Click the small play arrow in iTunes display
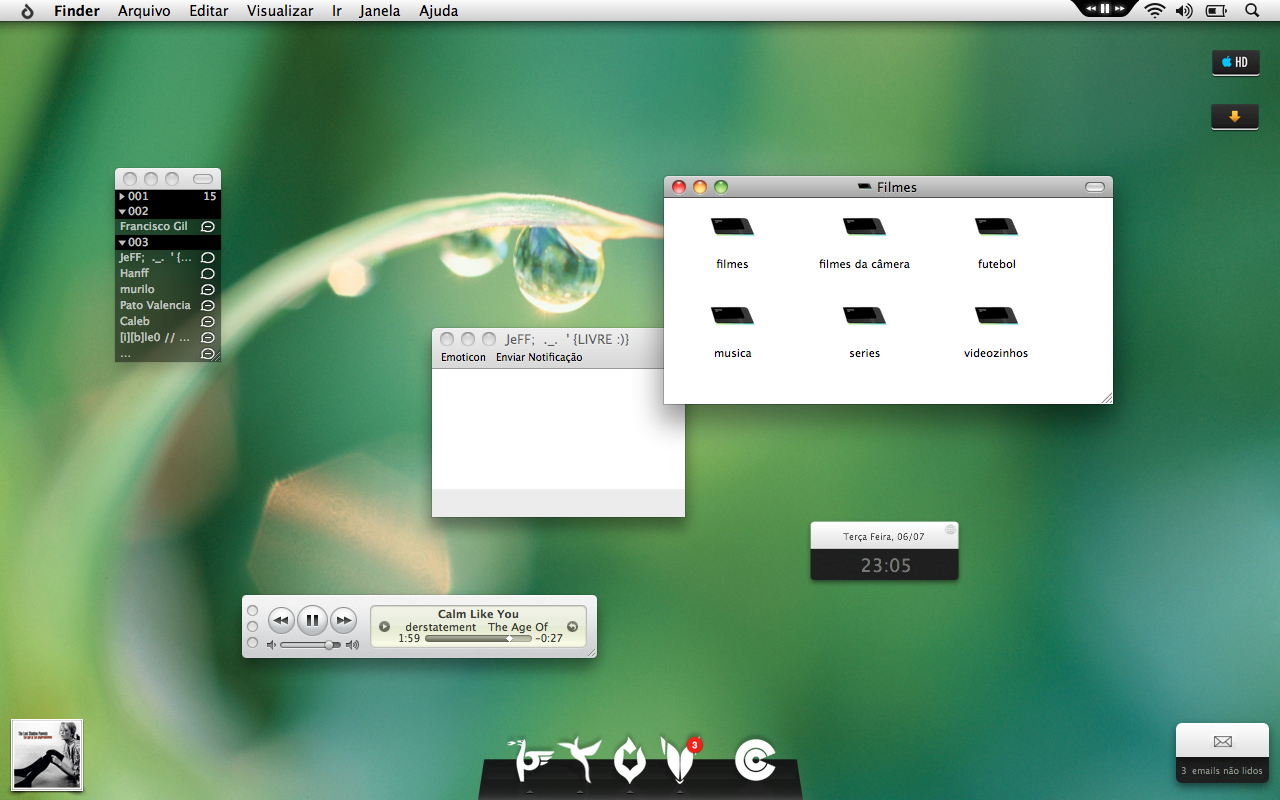 tap(384, 627)
